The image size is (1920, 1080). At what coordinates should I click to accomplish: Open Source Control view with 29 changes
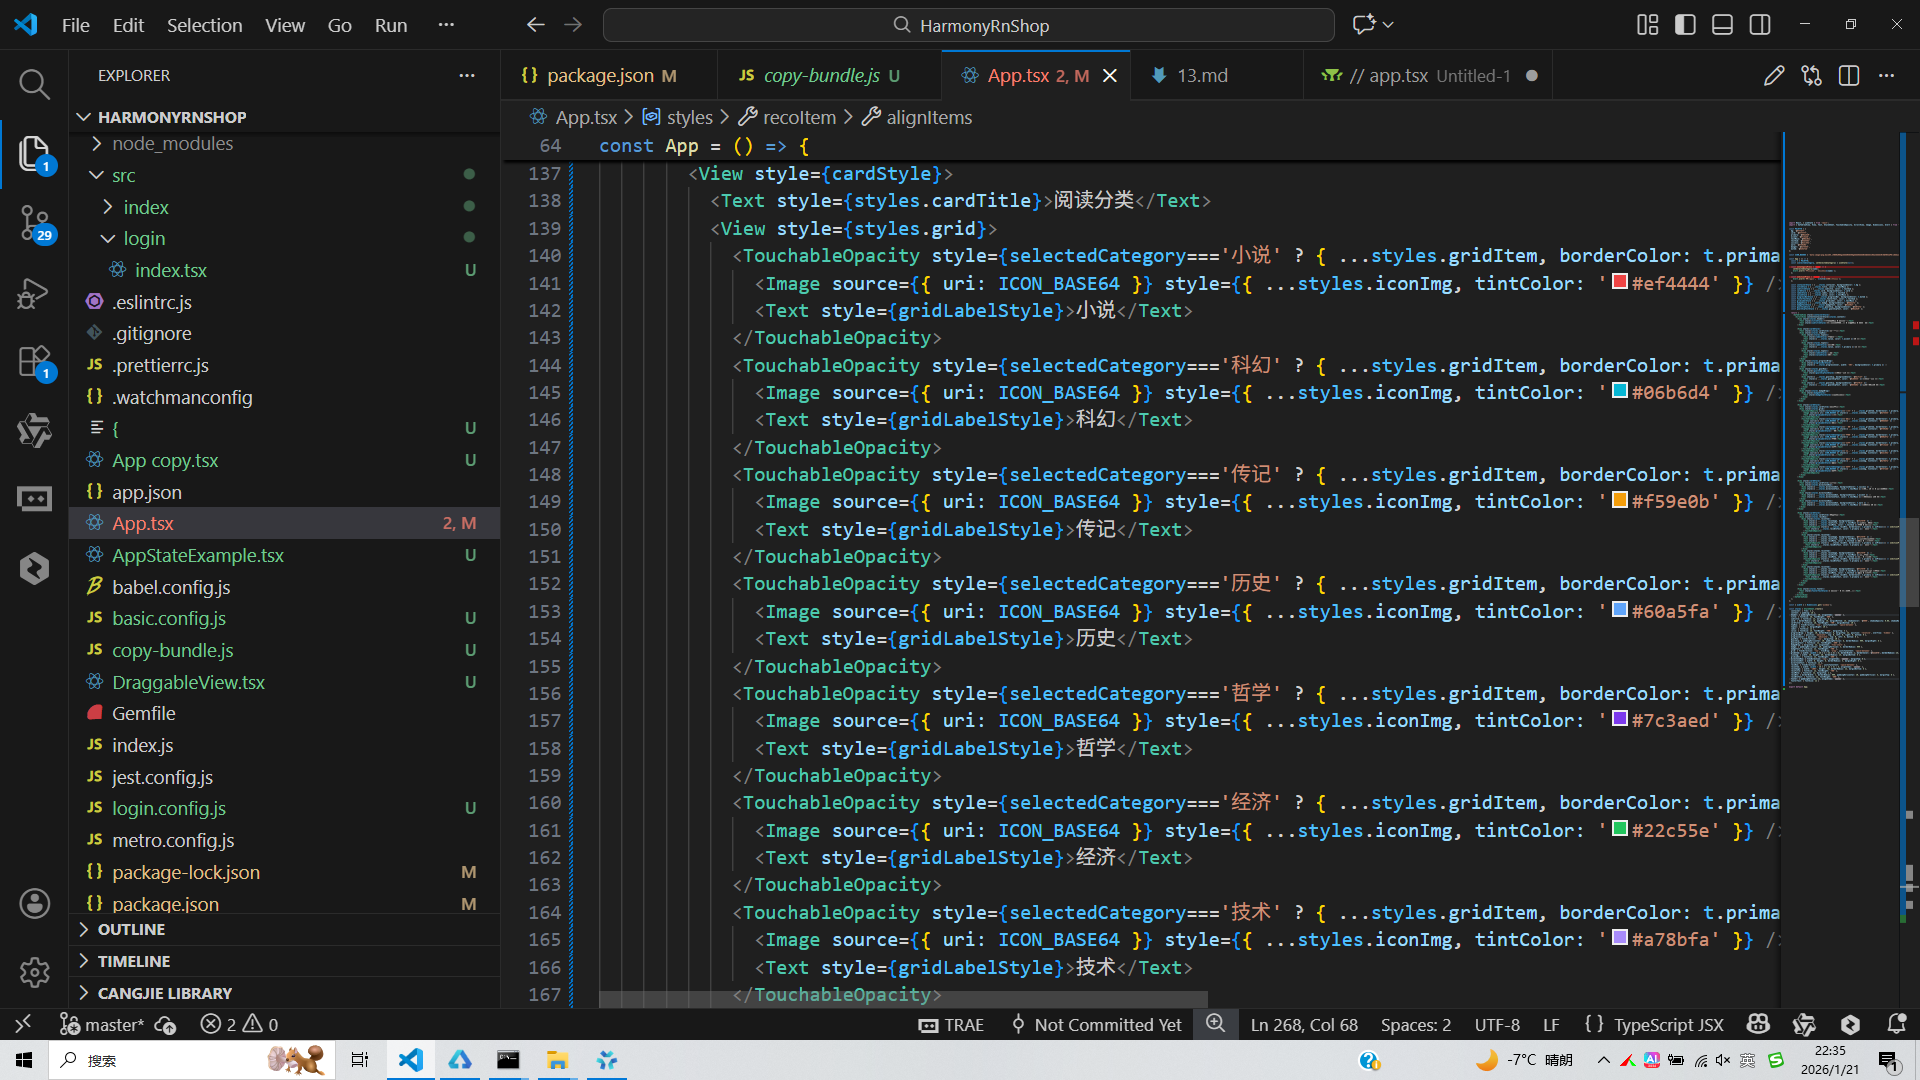(34, 222)
